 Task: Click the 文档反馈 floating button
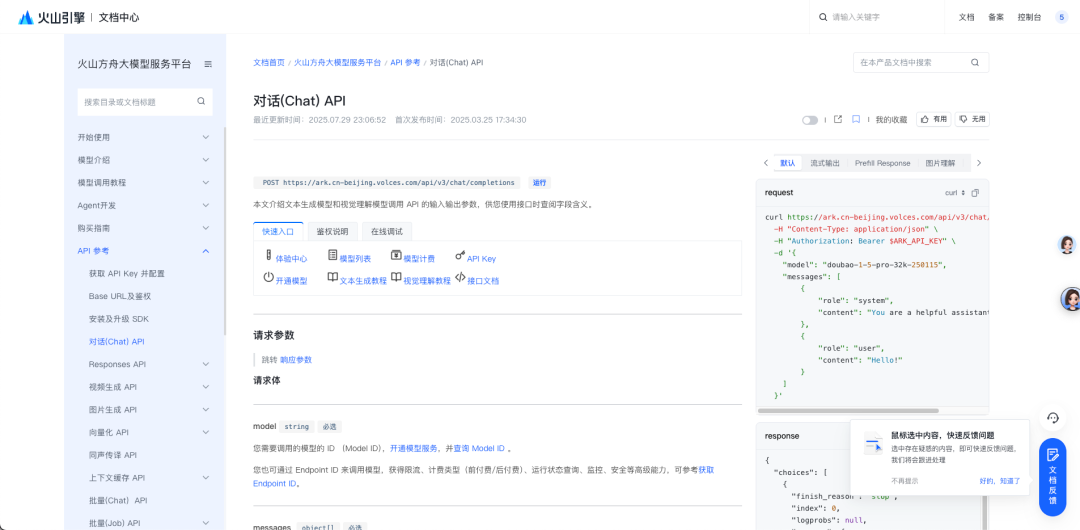click(x=1052, y=476)
